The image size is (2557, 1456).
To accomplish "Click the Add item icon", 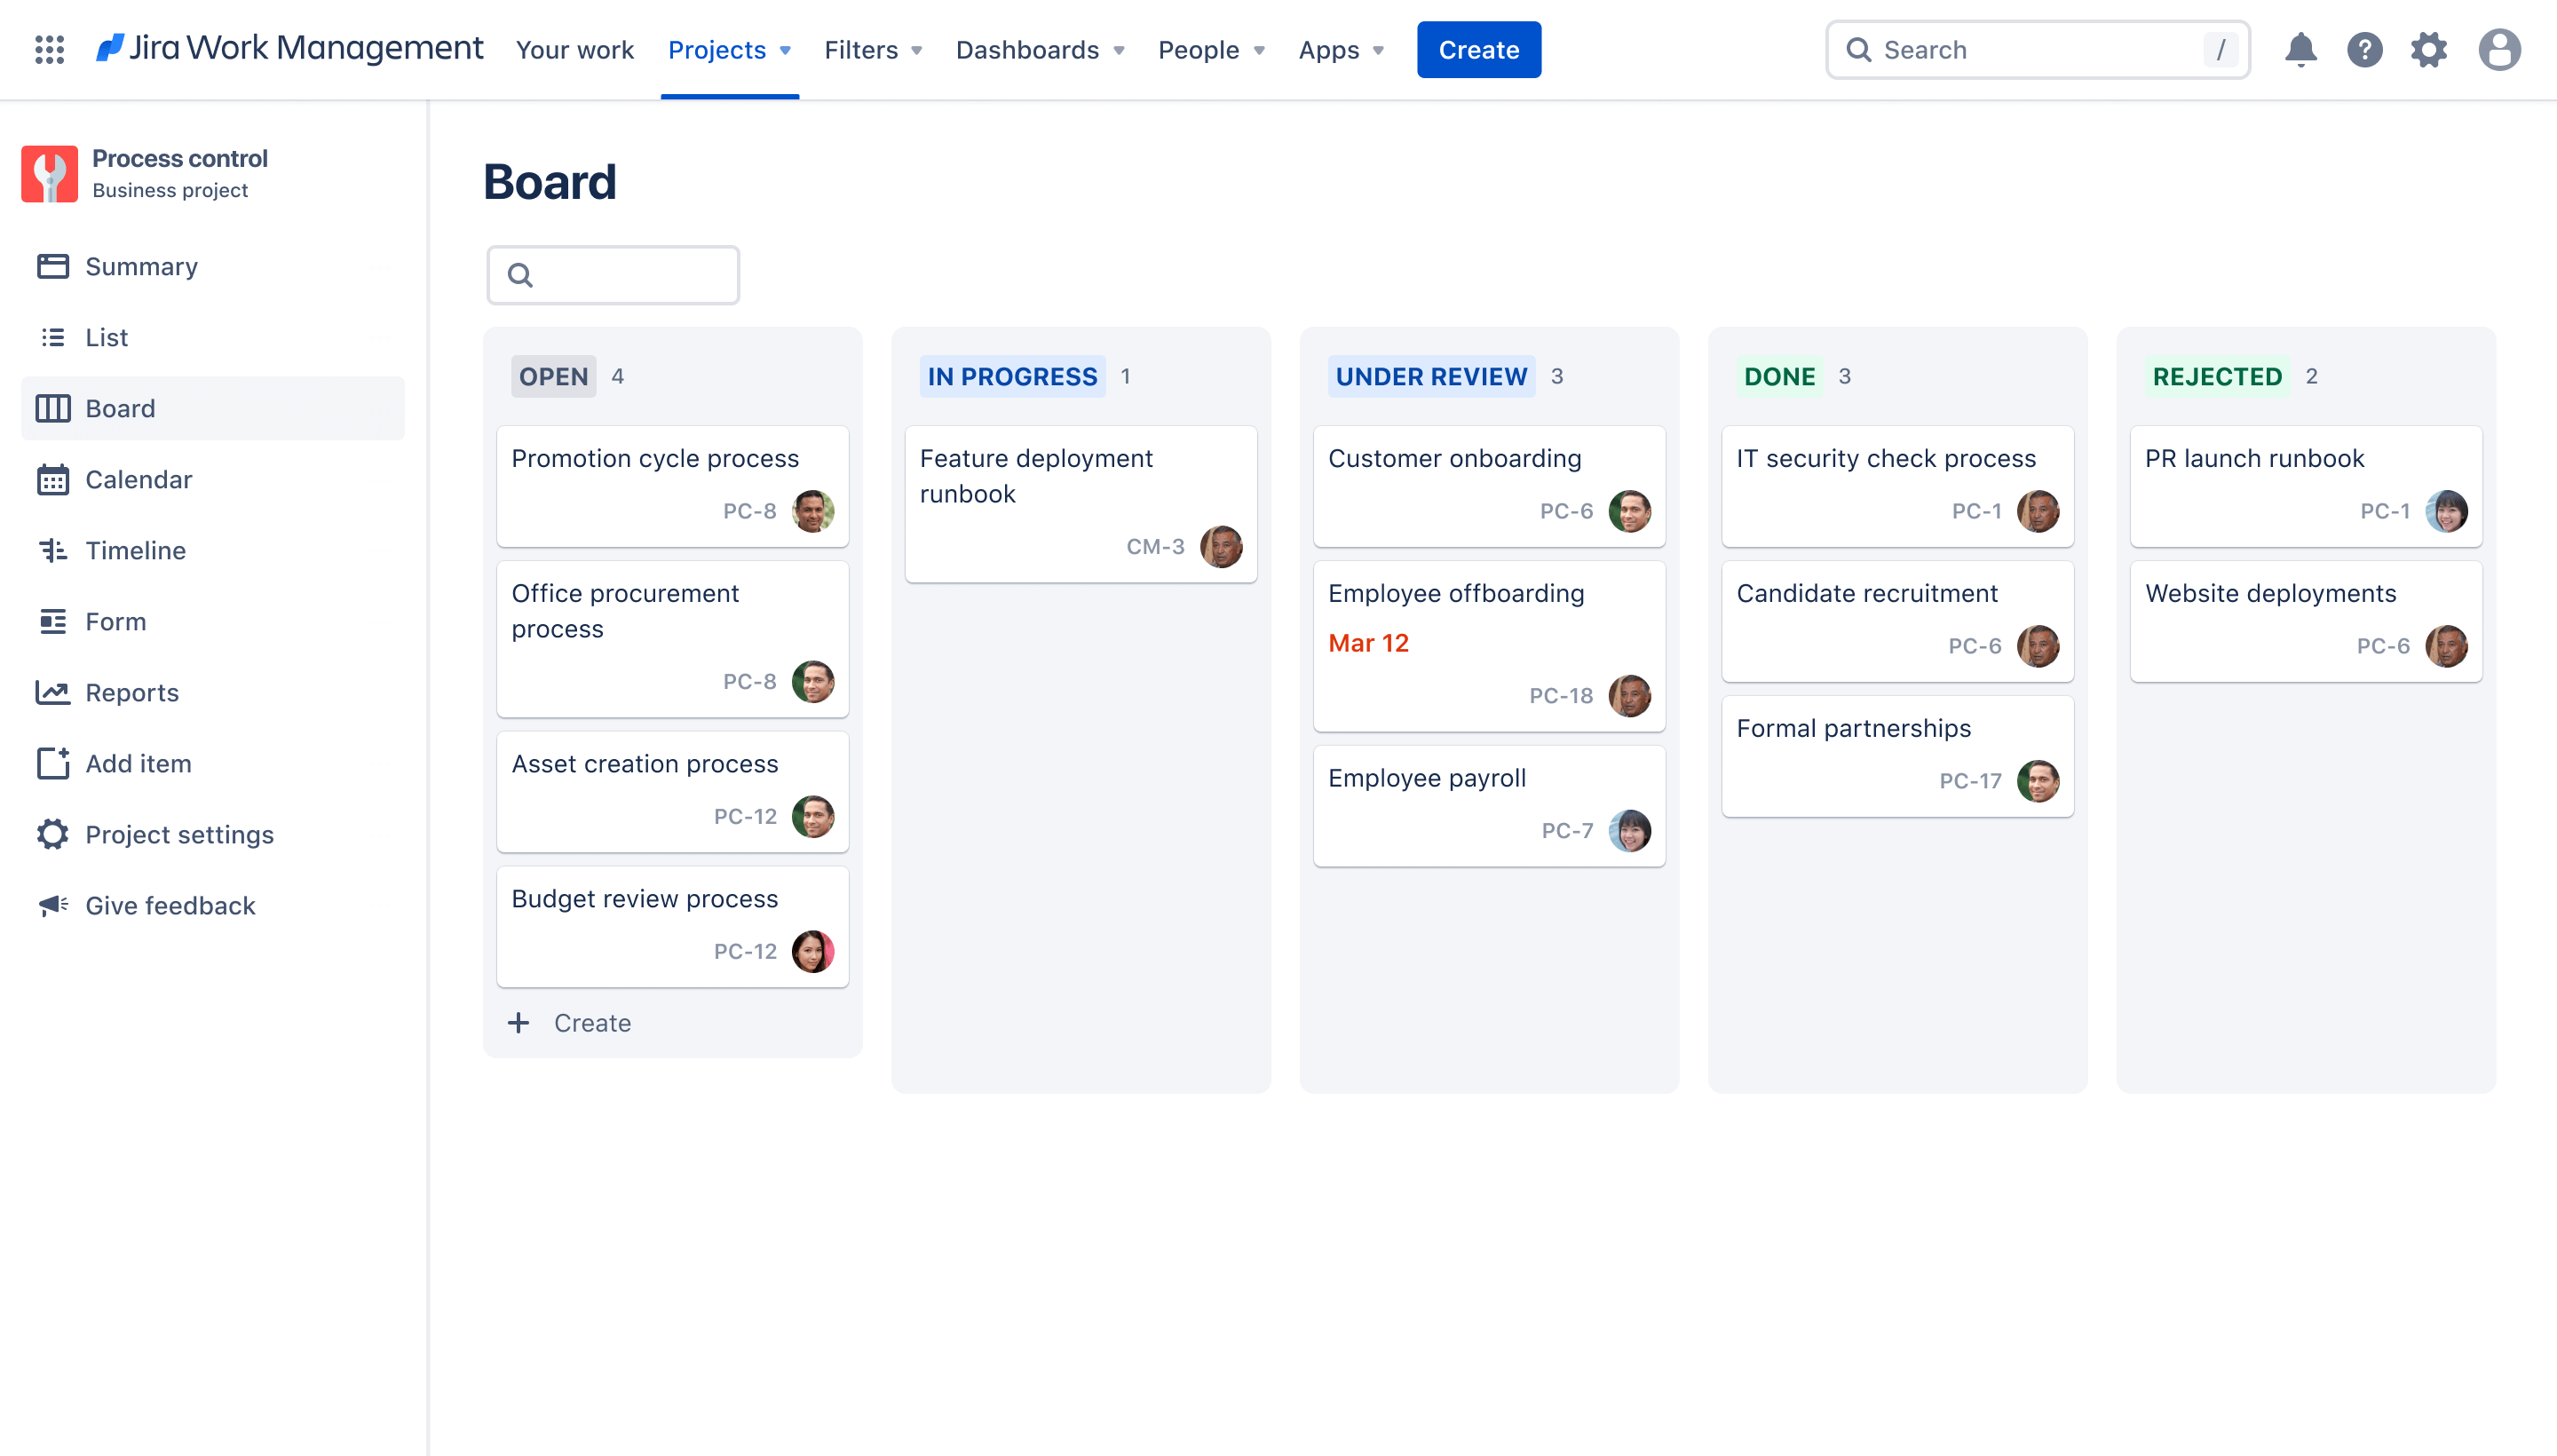I will pyautogui.click(x=51, y=763).
